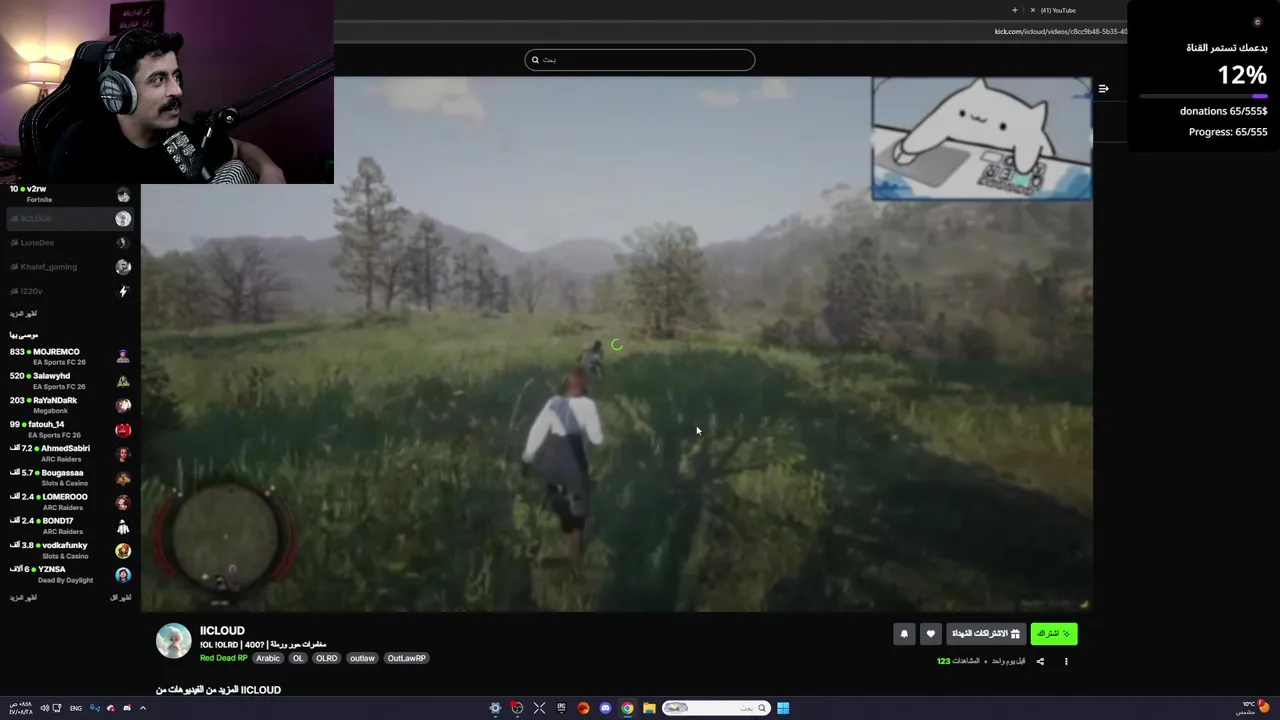Open the weather widget on the taskbar
The image size is (1280, 720).
(1255, 707)
